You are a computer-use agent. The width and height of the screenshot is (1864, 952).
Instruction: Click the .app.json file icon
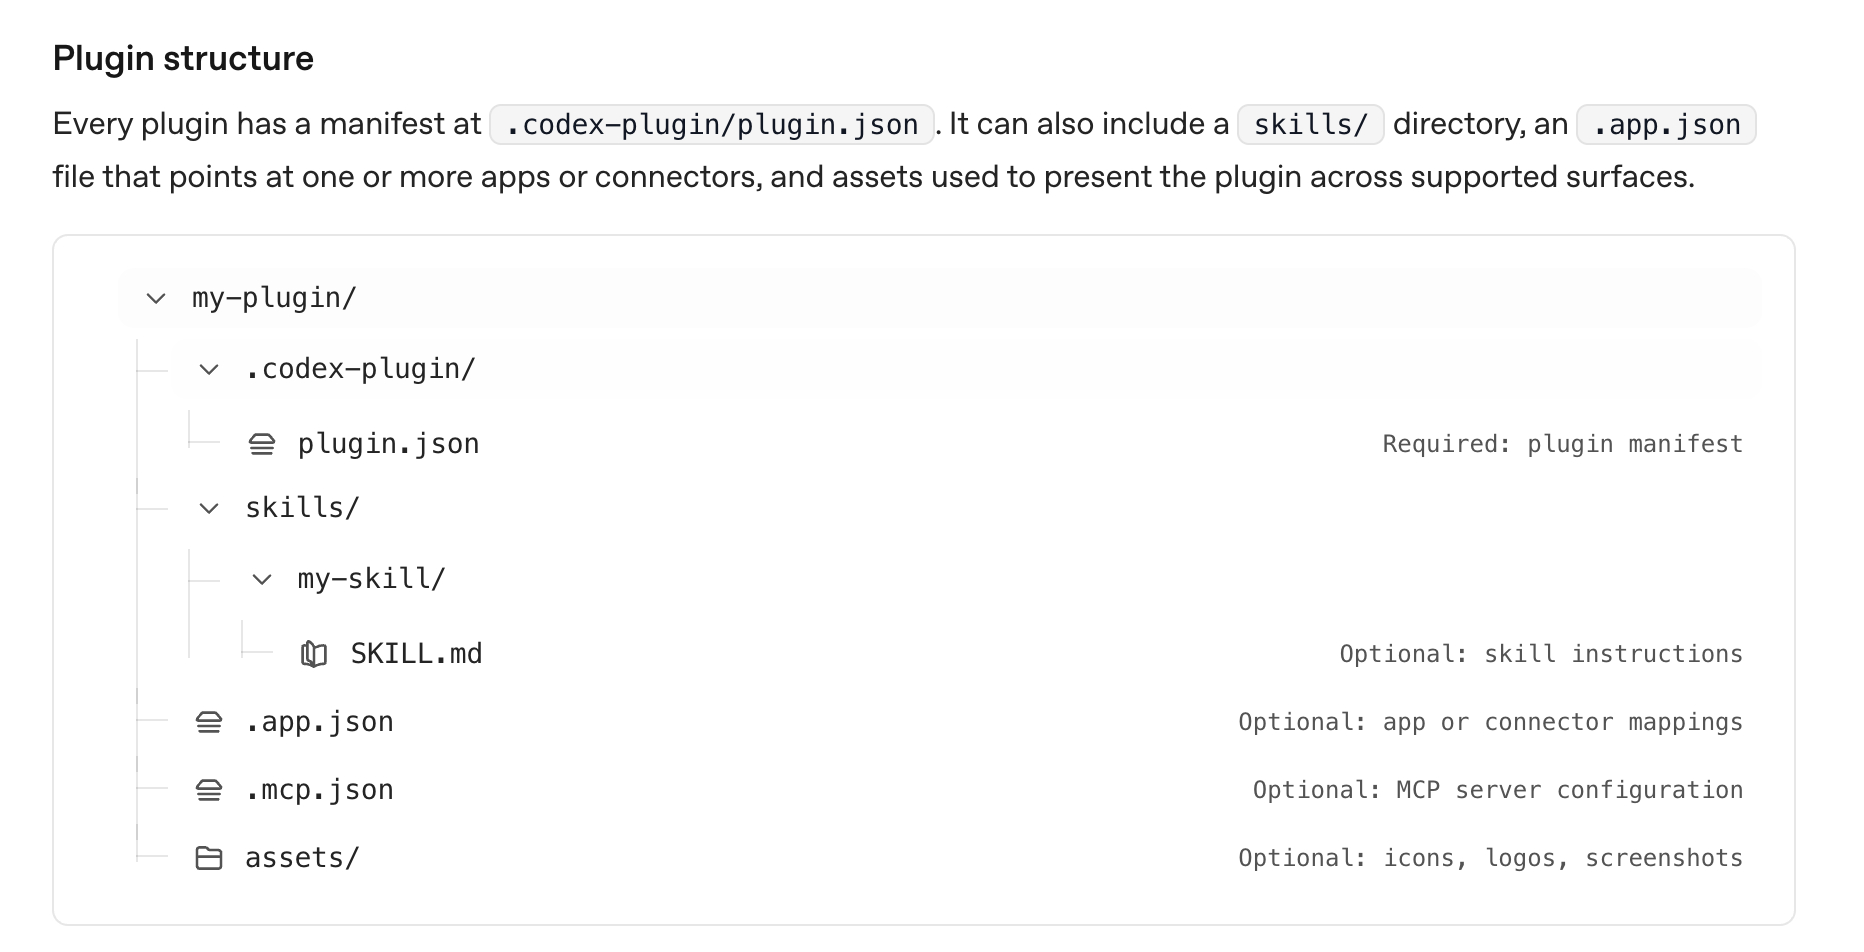click(209, 722)
